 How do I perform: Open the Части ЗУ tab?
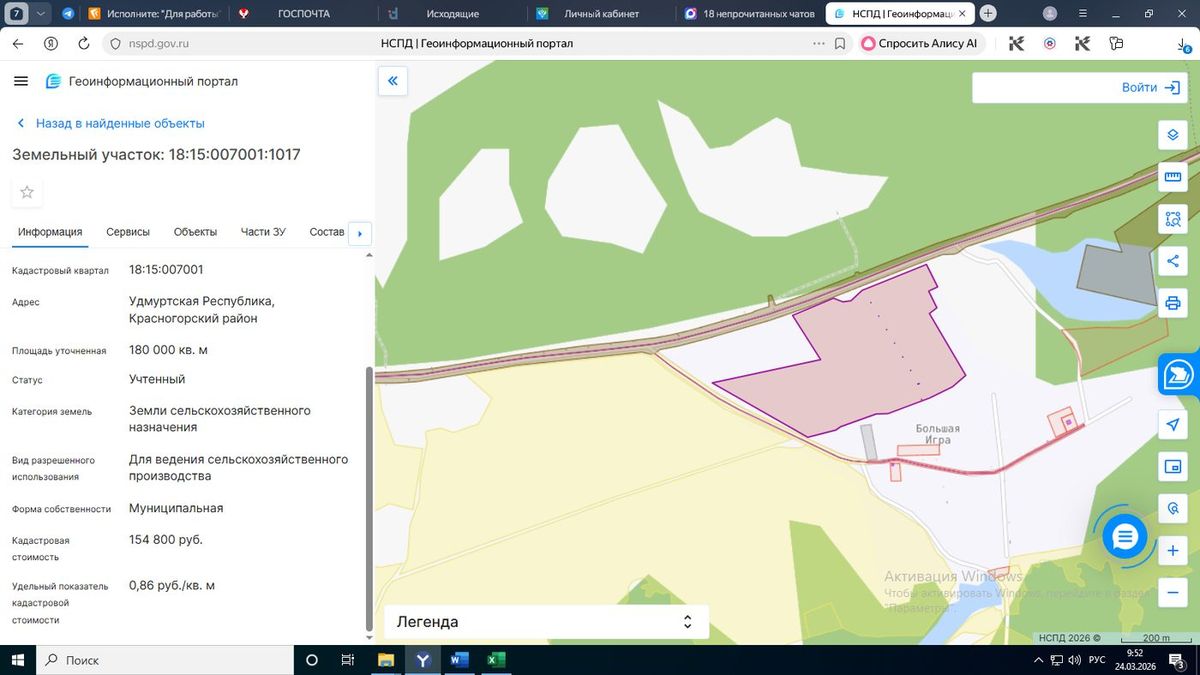pyautogui.click(x=263, y=232)
